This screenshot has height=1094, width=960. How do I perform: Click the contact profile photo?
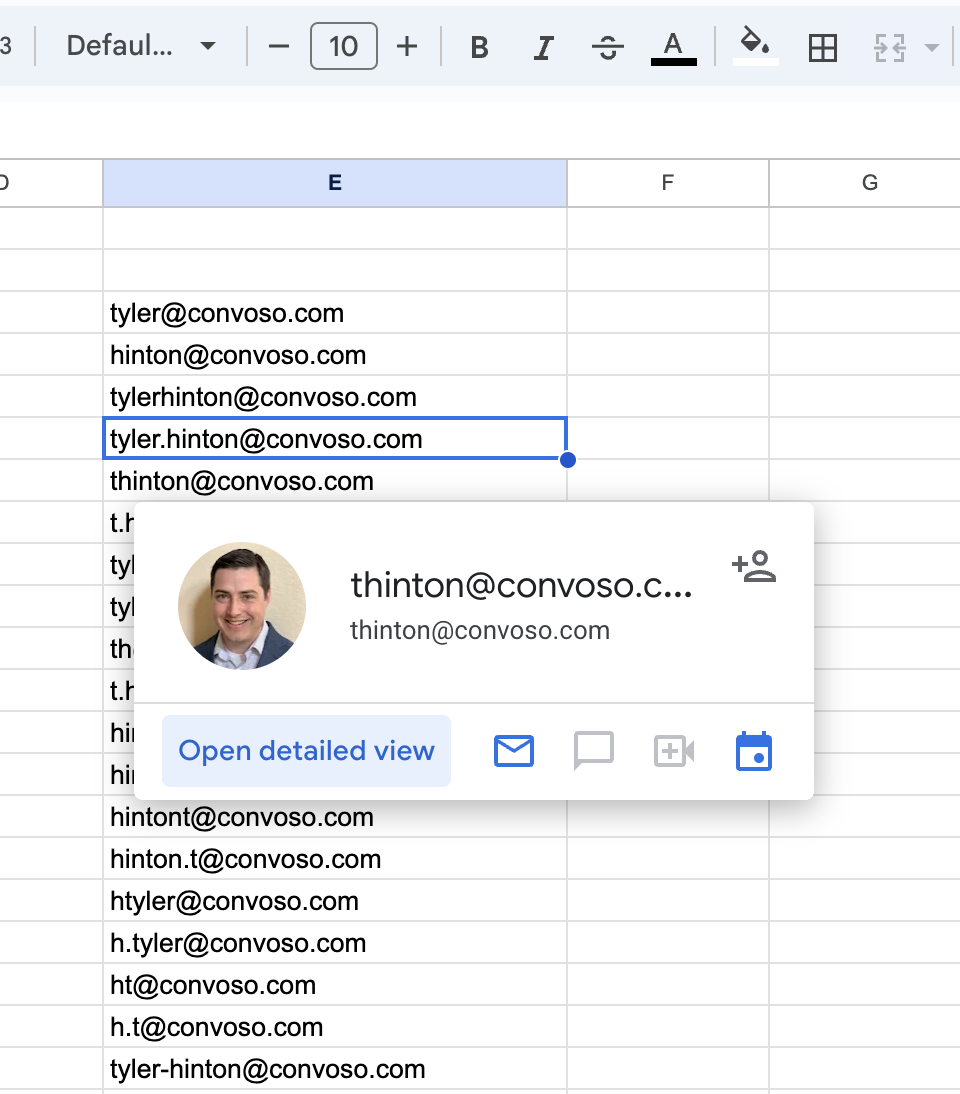241,606
